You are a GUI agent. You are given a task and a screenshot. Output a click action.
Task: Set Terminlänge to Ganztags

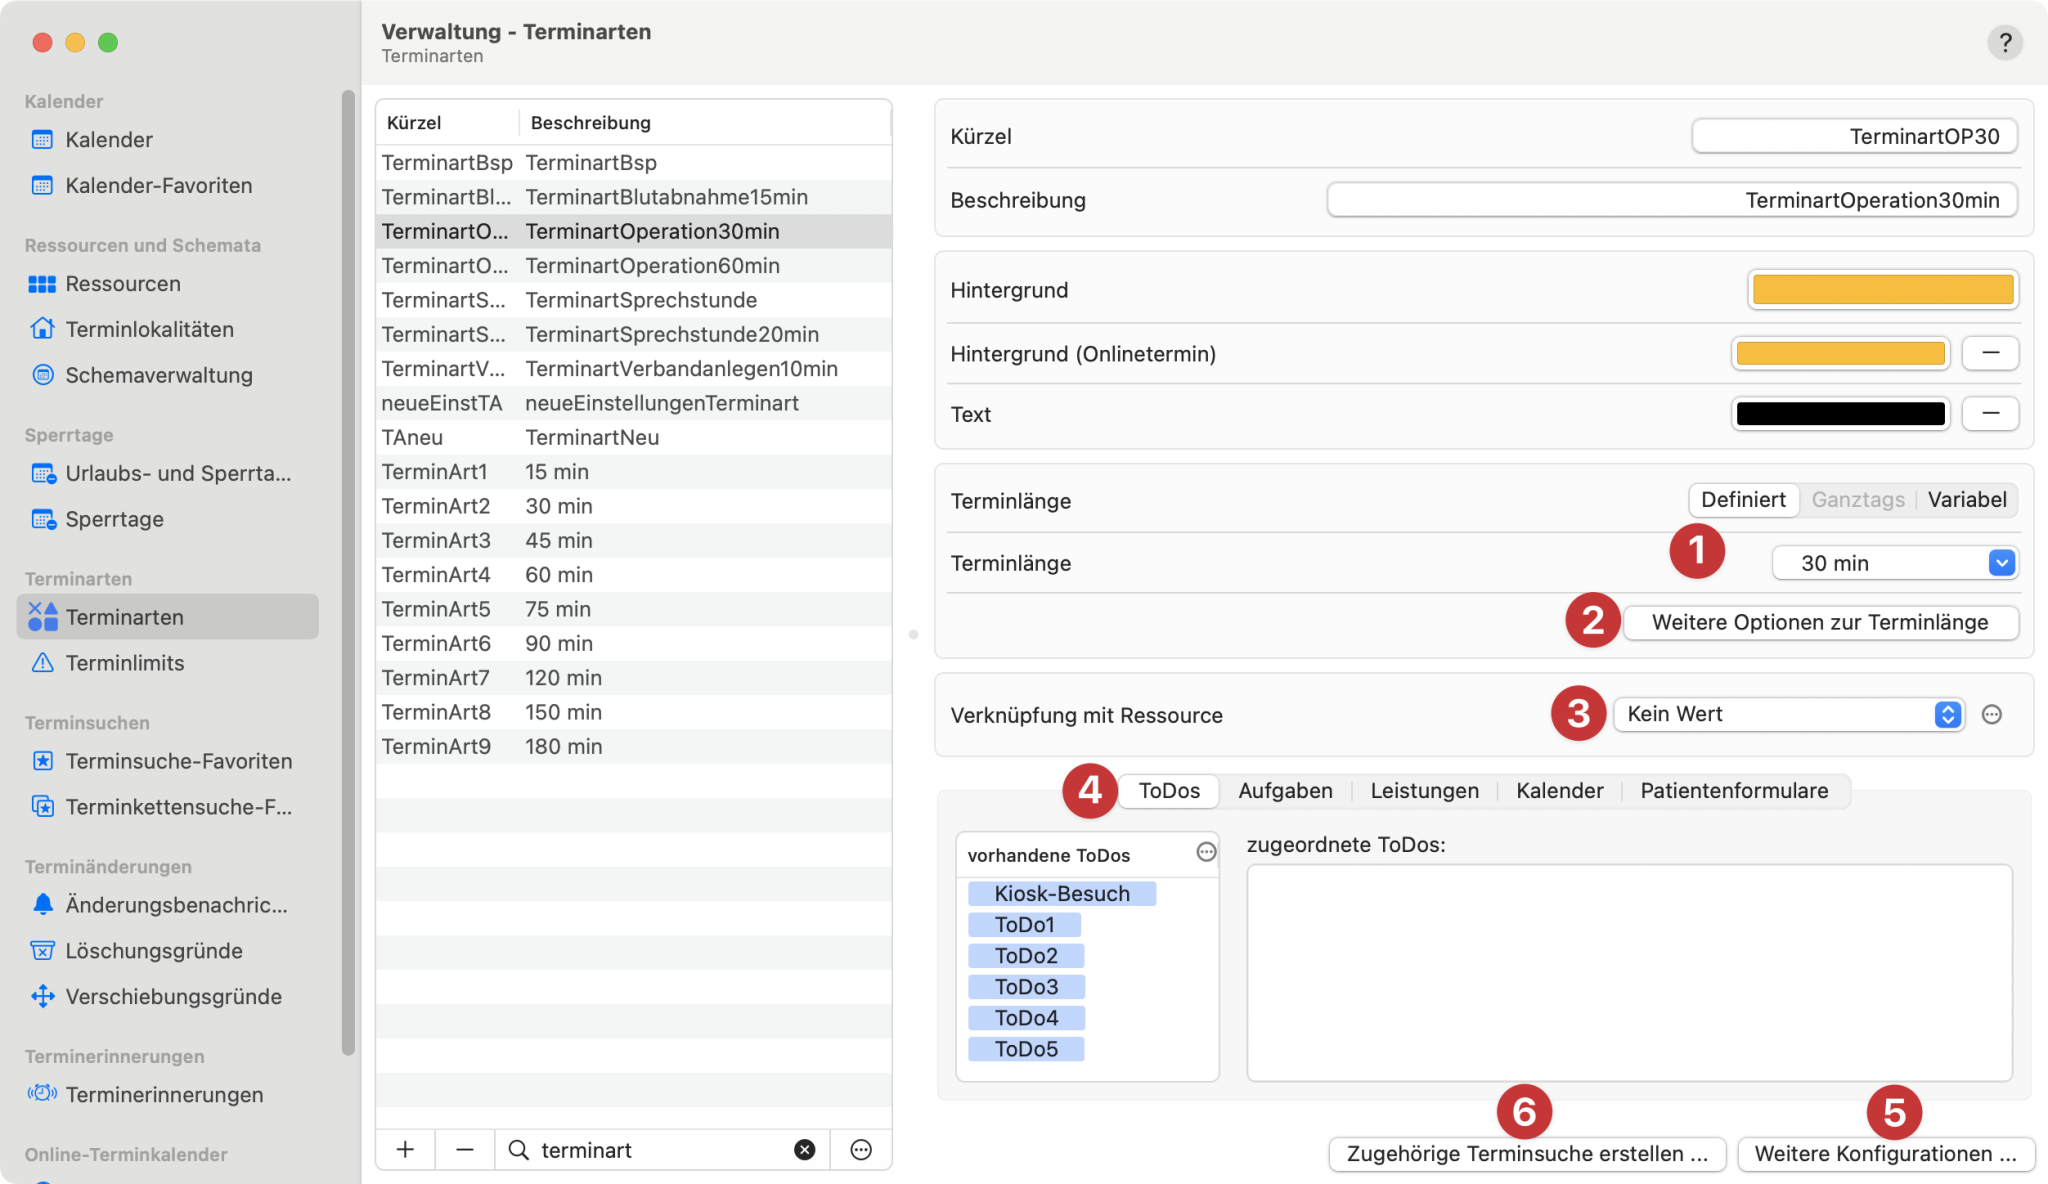tap(1858, 499)
